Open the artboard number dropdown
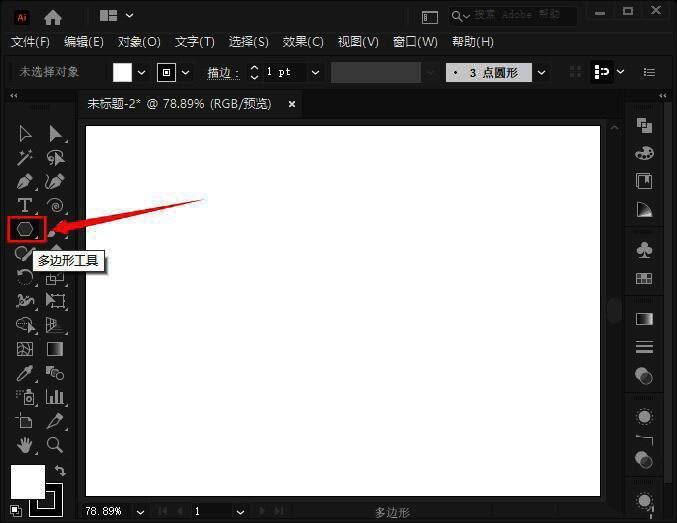 [x=240, y=512]
